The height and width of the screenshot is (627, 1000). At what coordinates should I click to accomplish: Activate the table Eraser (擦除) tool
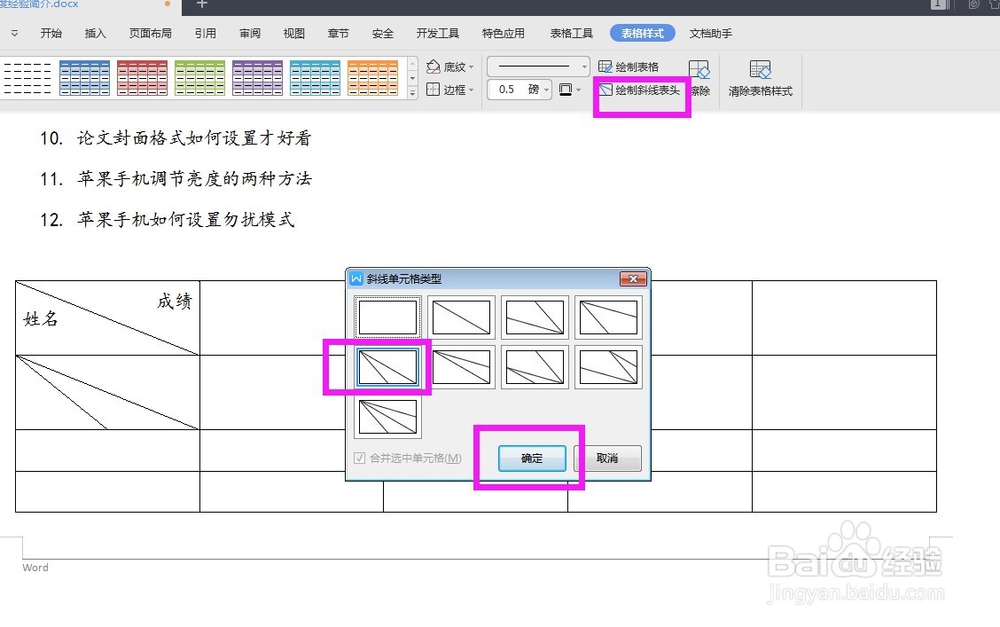pyautogui.click(x=700, y=78)
